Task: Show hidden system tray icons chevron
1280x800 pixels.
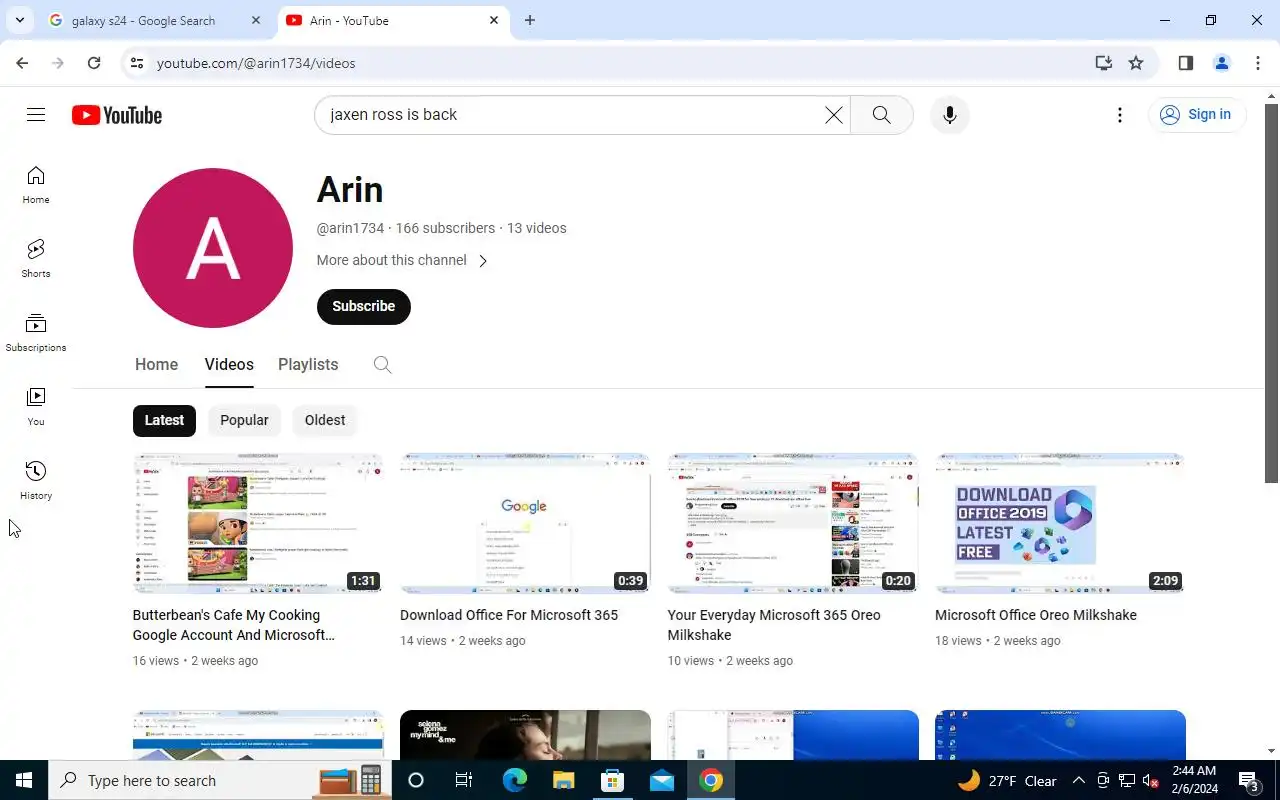Action: [x=1079, y=781]
